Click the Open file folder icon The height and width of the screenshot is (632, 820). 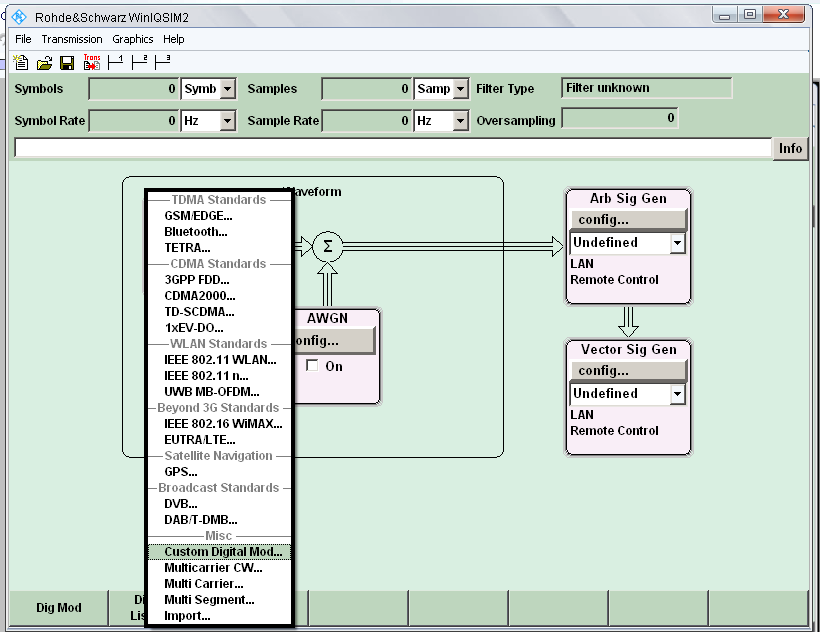44,63
